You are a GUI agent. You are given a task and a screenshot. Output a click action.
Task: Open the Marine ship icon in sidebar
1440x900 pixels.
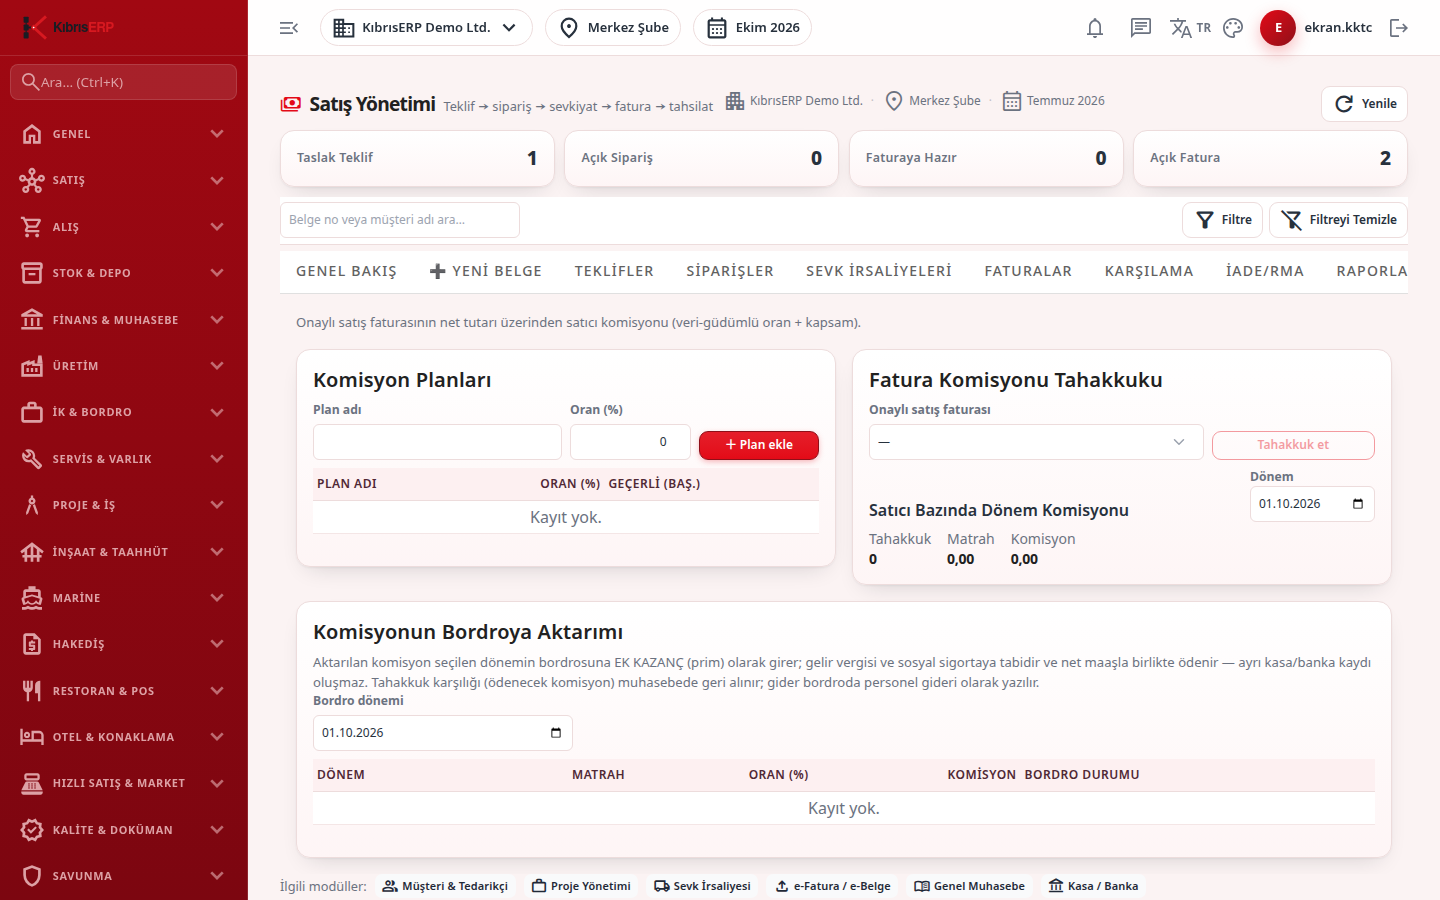tap(32, 598)
